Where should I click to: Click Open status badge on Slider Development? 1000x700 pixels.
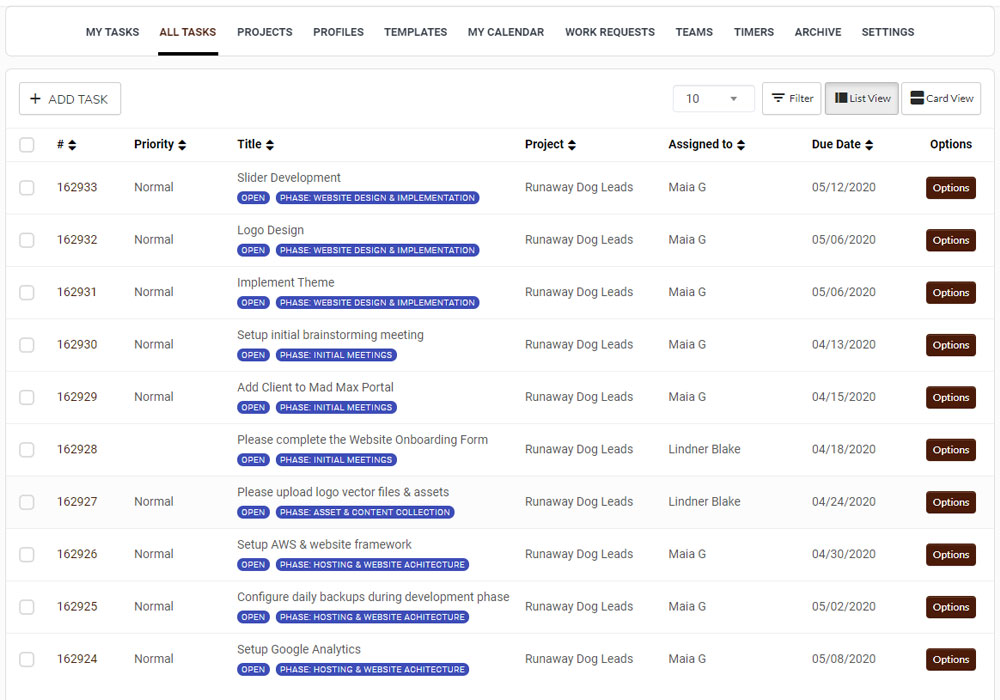[253, 198]
